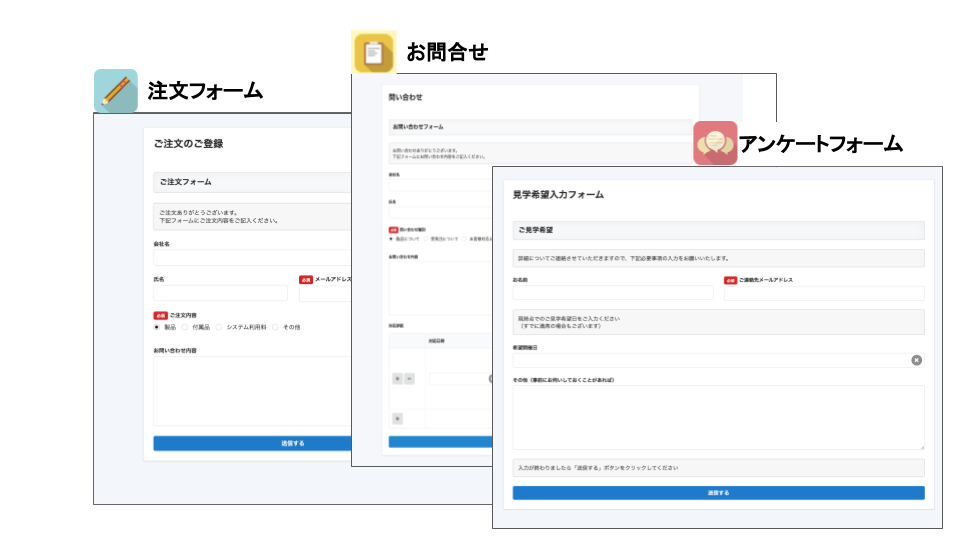Submit the 見学希望入力フォーム with 送信する
The height and width of the screenshot is (540, 960).
coord(718,493)
